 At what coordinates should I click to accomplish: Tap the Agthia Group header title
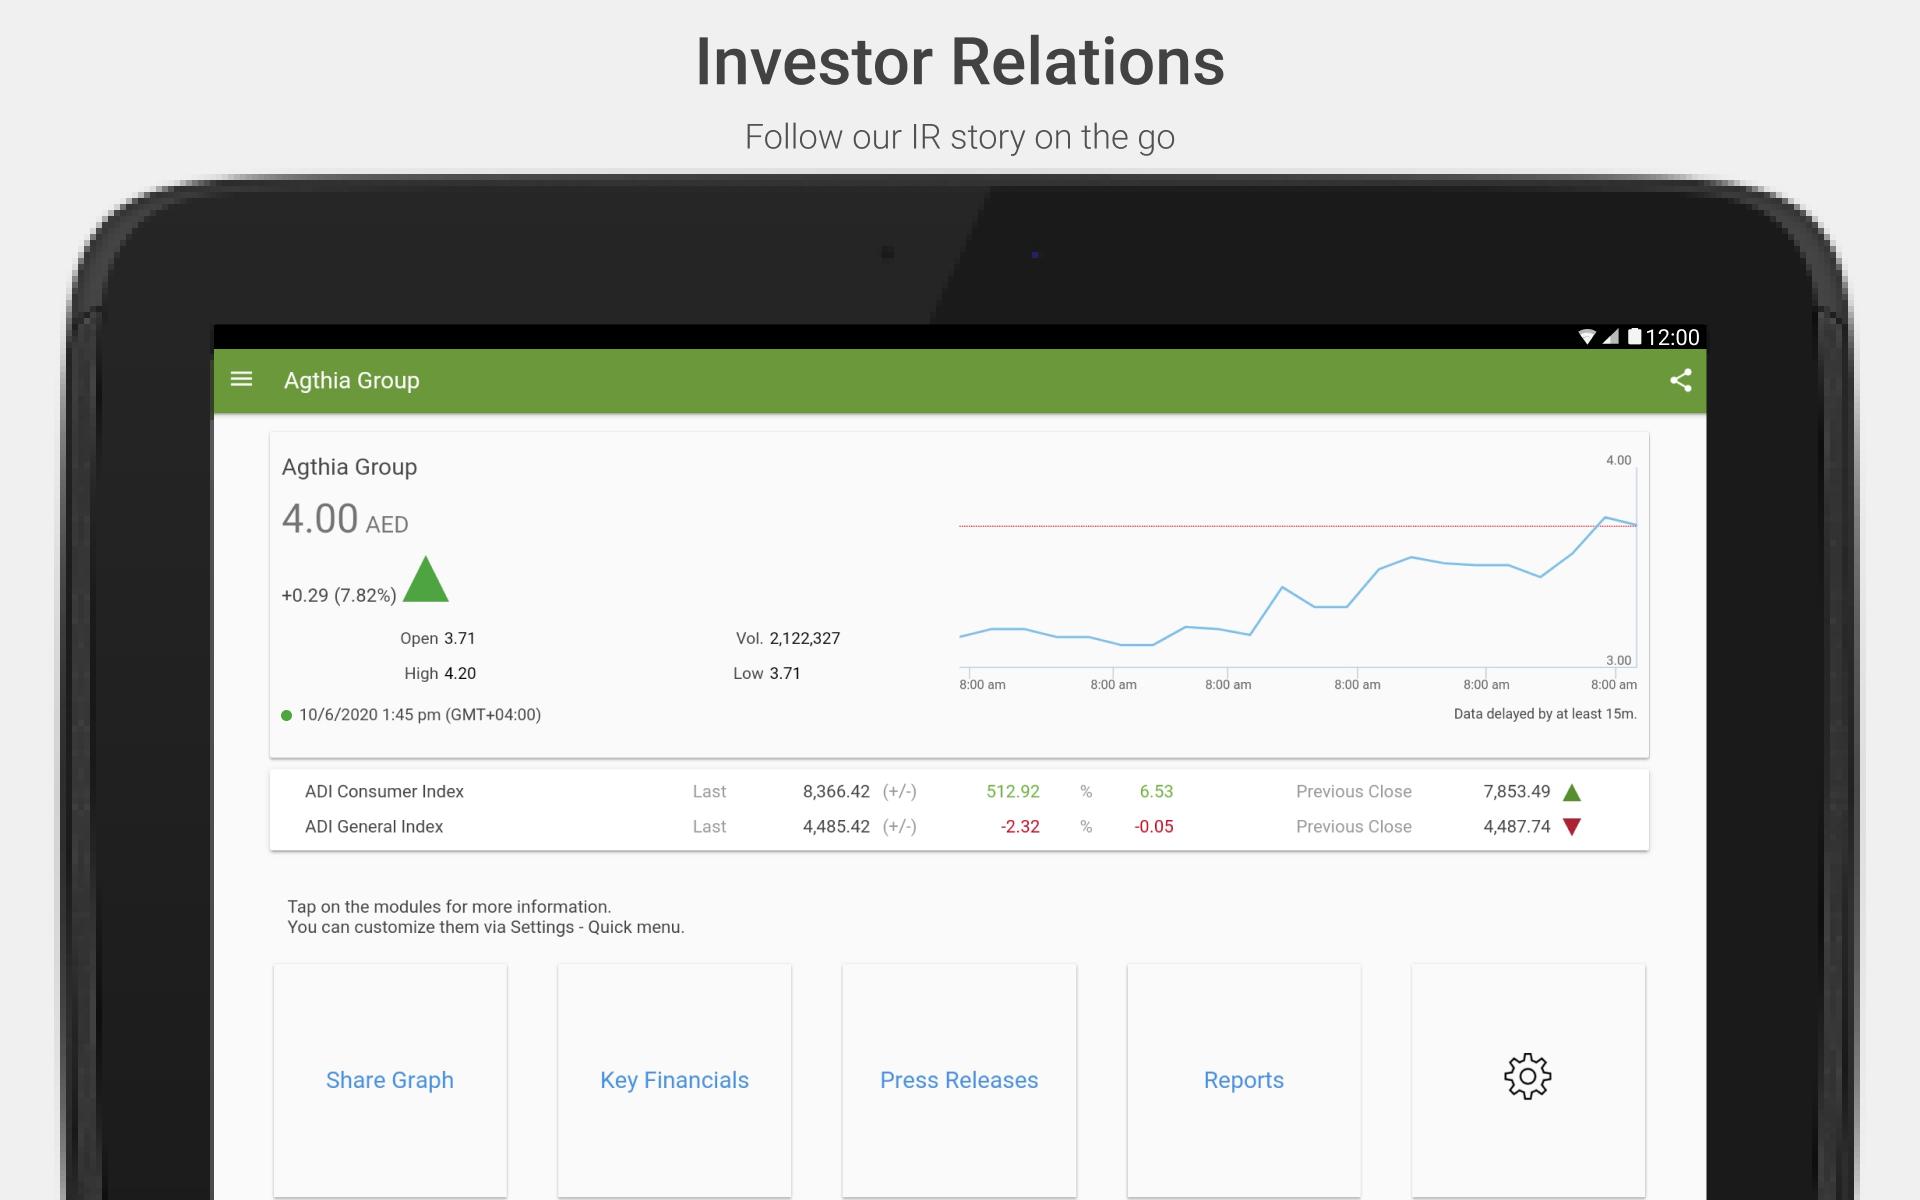click(x=352, y=380)
